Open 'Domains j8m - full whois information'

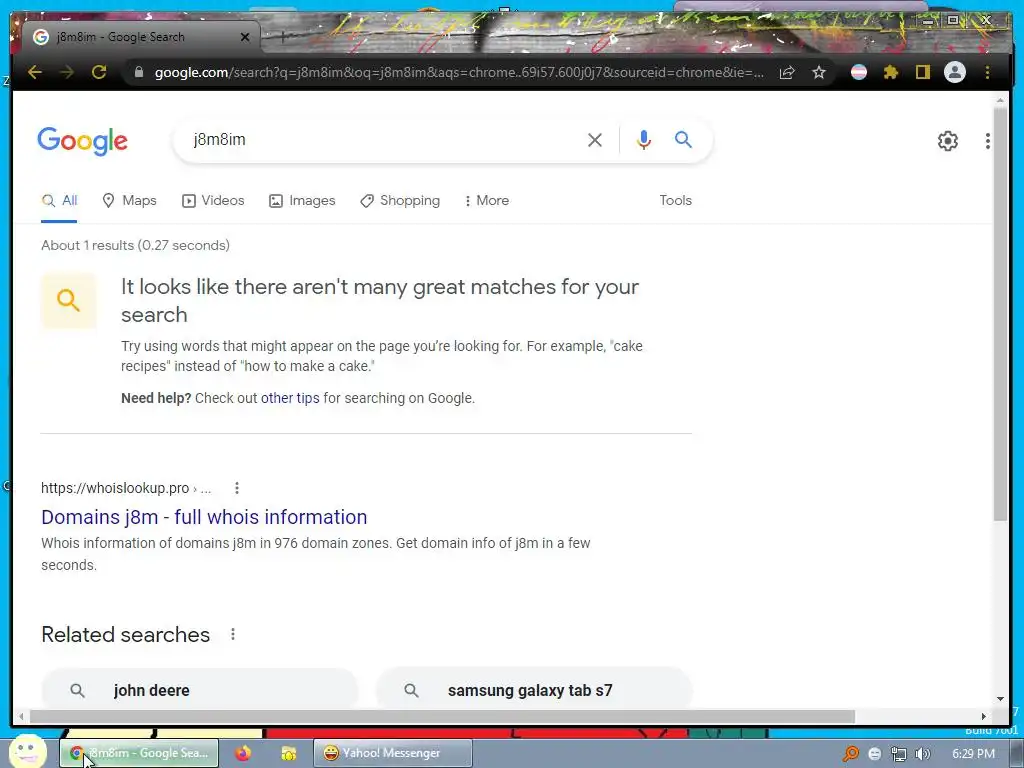204,517
